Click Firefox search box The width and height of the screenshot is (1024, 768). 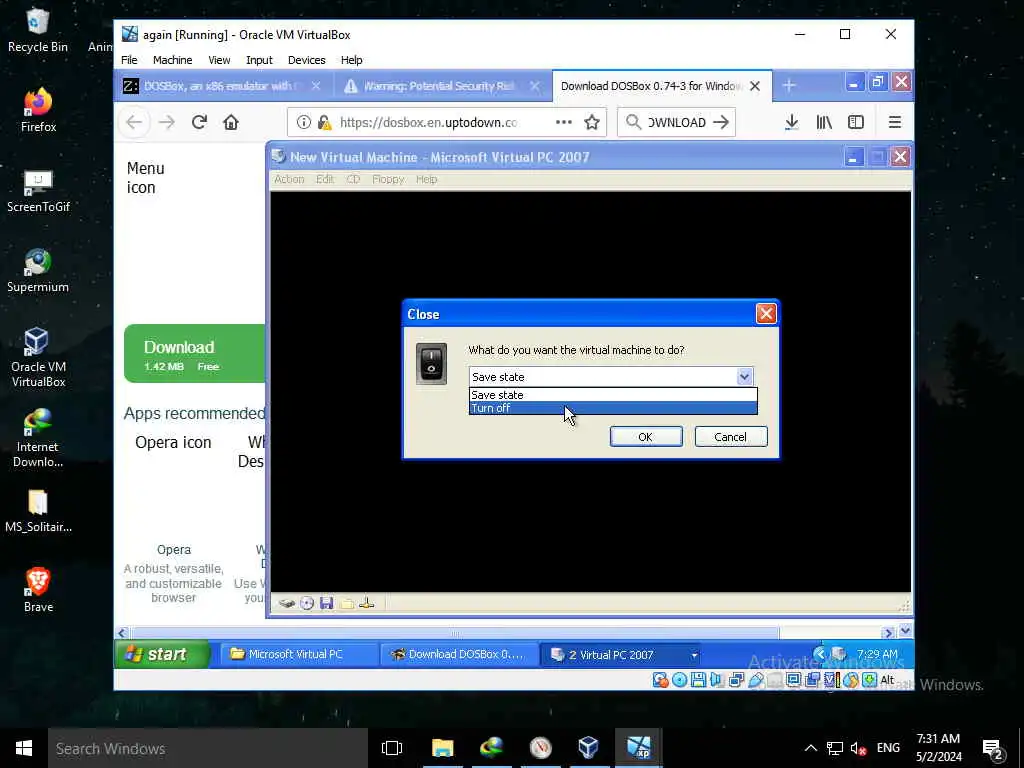pos(677,122)
